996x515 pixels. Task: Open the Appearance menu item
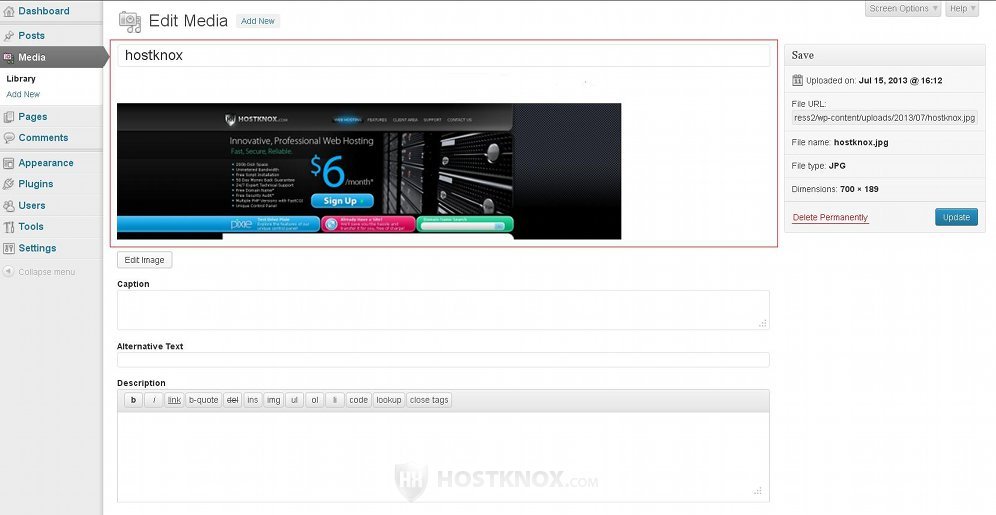click(46, 163)
